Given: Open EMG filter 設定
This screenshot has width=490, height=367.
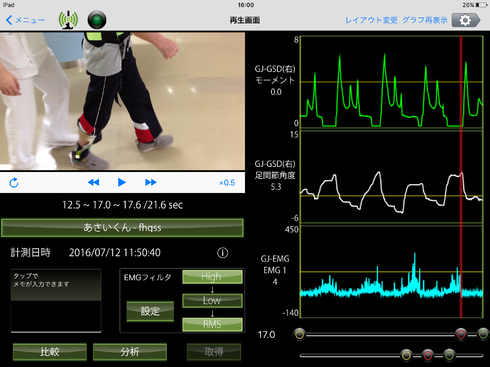Looking at the screenshot, I should coord(150,311).
